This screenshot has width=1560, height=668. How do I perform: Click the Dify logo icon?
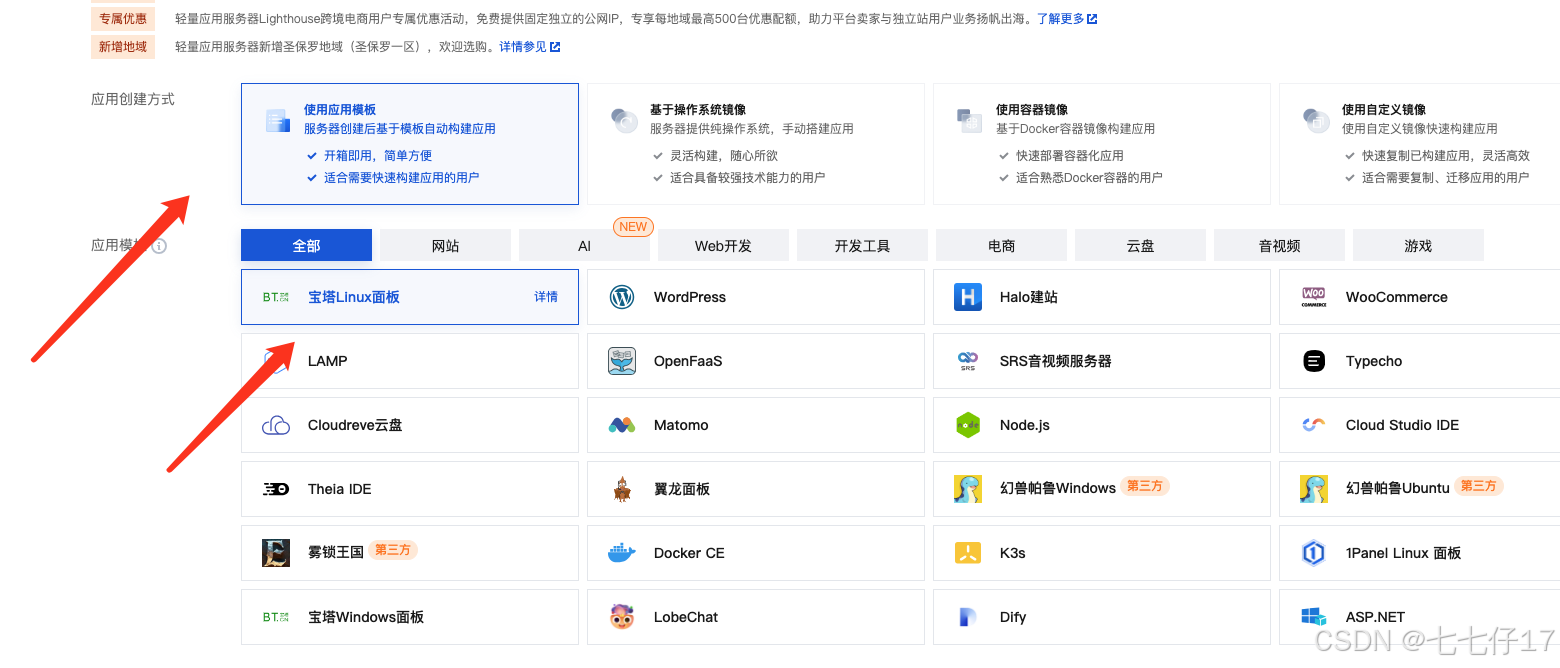(968, 617)
